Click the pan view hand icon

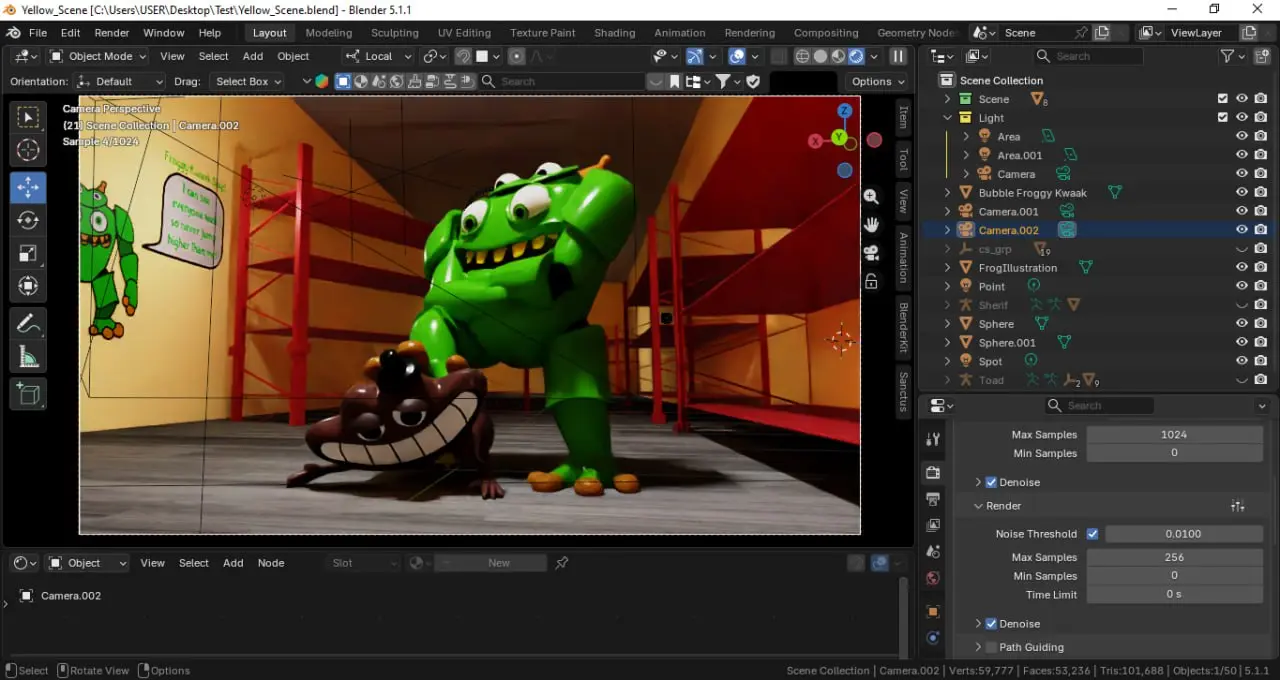[x=871, y=224]
